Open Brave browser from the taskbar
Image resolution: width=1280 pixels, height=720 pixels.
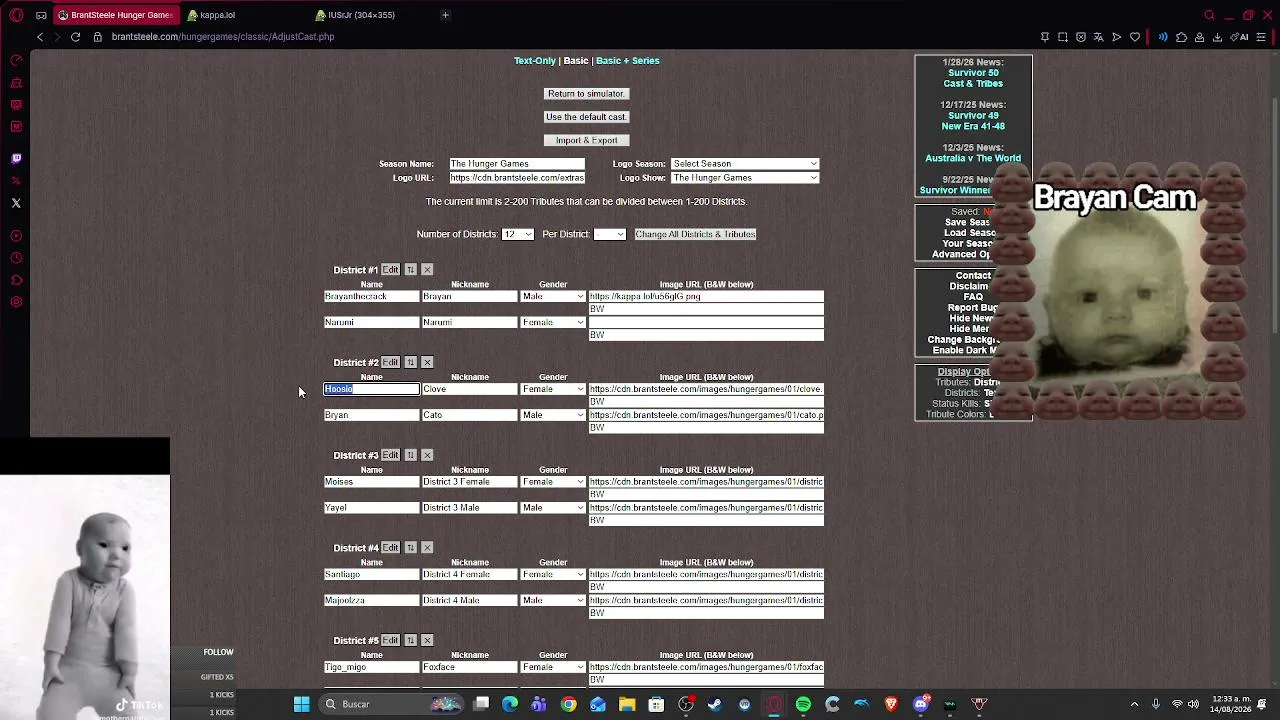(891, 704)
